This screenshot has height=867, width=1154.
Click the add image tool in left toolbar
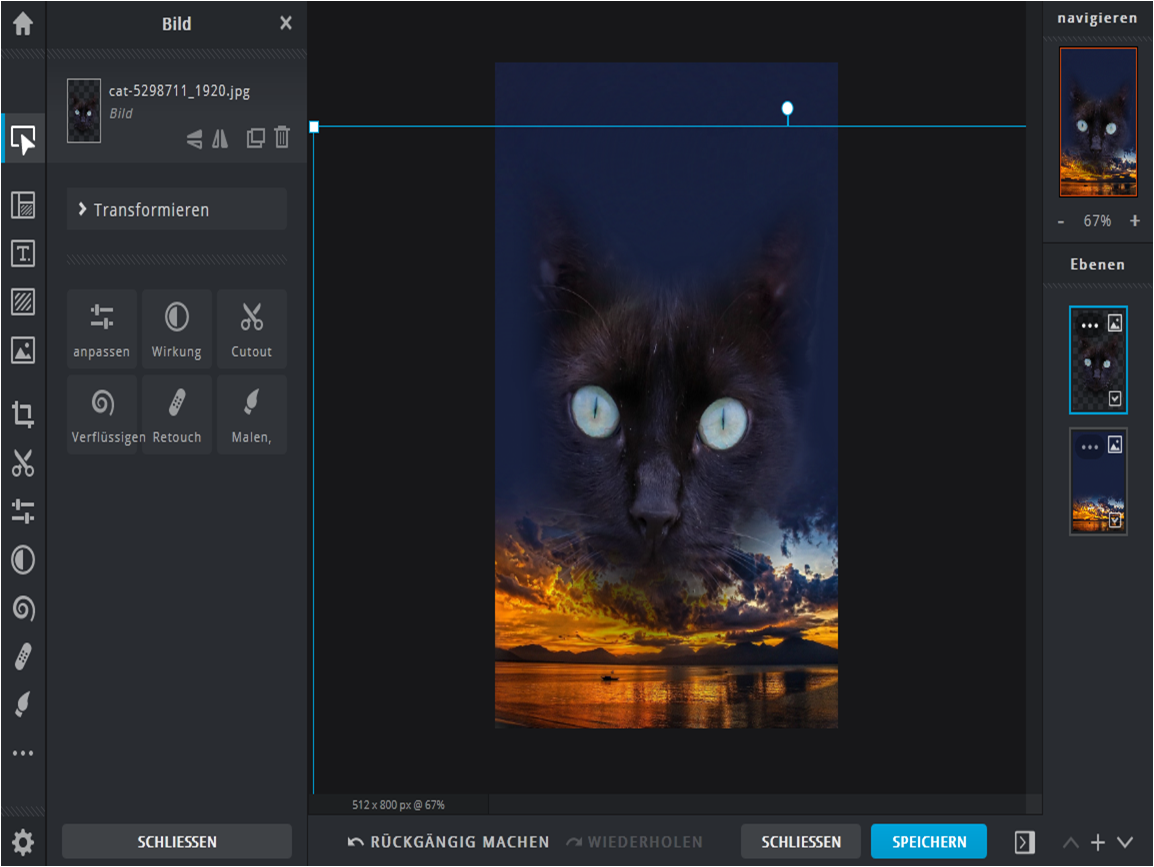click(23, 350)
